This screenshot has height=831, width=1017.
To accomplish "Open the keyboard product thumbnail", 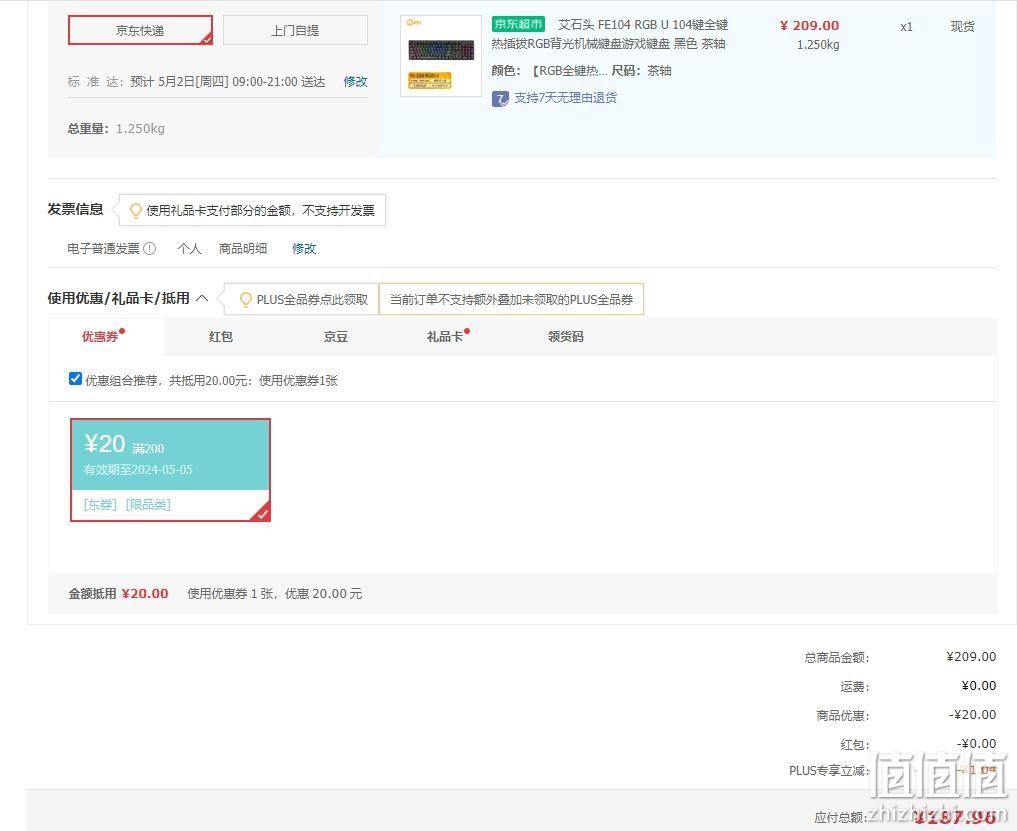I will (x=440, y=56).
